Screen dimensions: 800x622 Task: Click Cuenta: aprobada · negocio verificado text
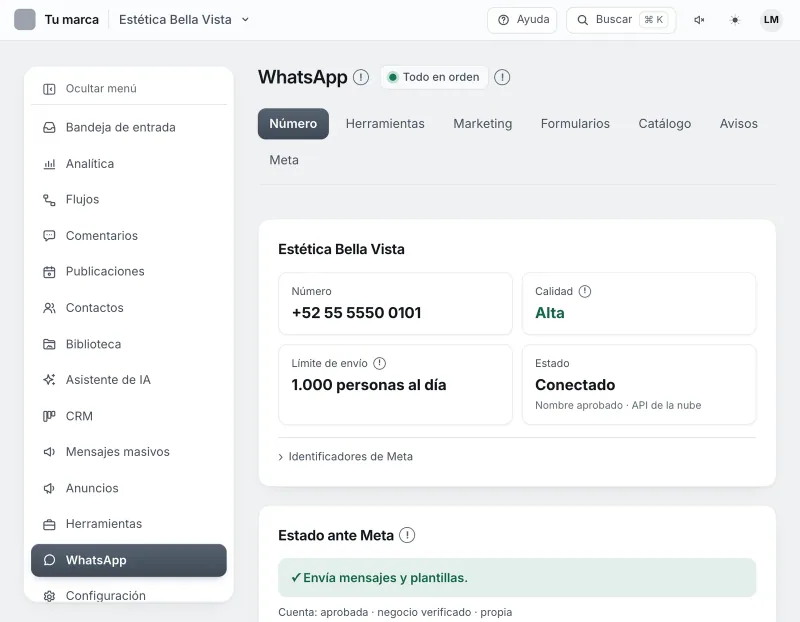pos(395,612)
